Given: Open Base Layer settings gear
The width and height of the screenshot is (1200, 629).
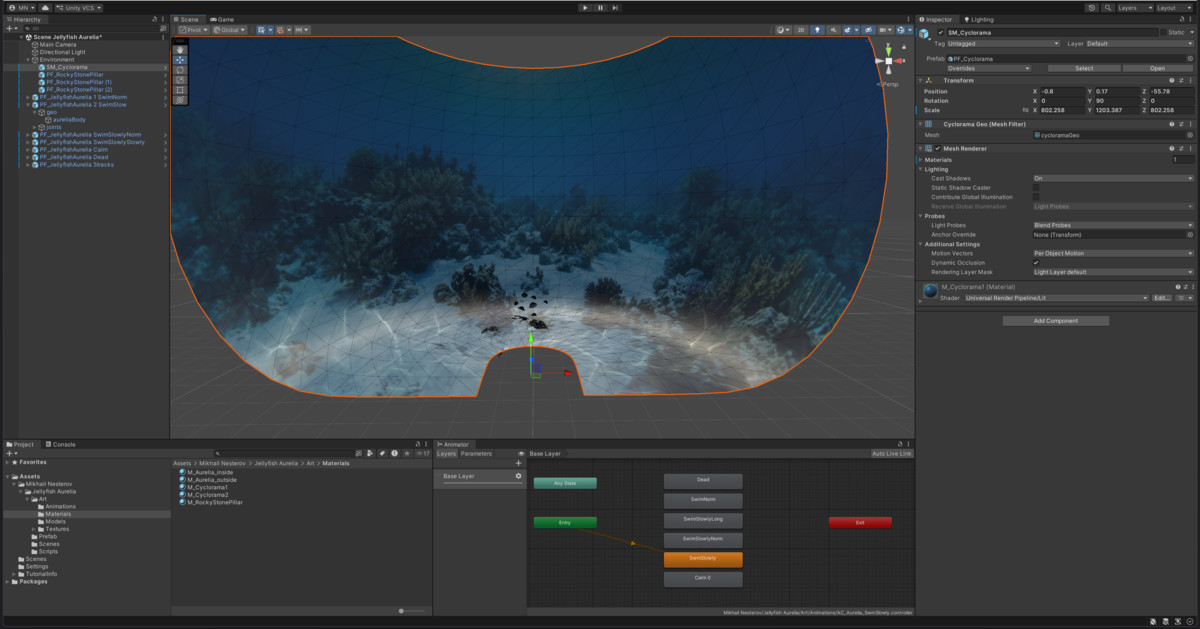Looking at the screenshot, I should [518, 476].
